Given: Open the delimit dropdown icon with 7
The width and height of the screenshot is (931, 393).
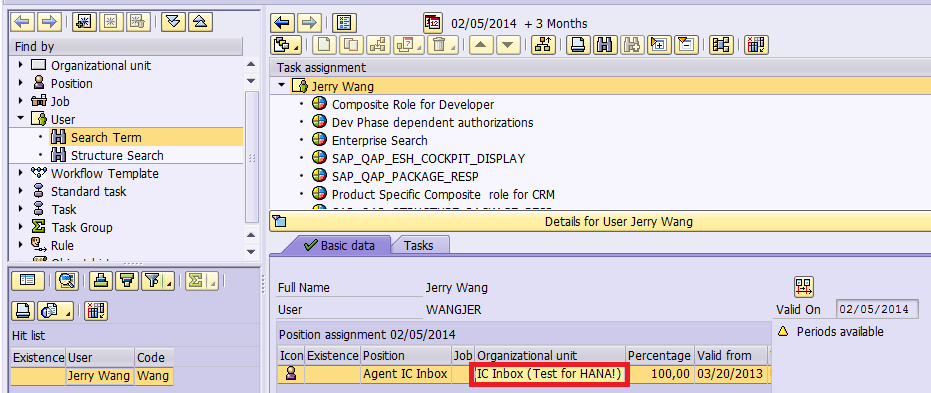Looking at the screenshot, I should 409,44.
